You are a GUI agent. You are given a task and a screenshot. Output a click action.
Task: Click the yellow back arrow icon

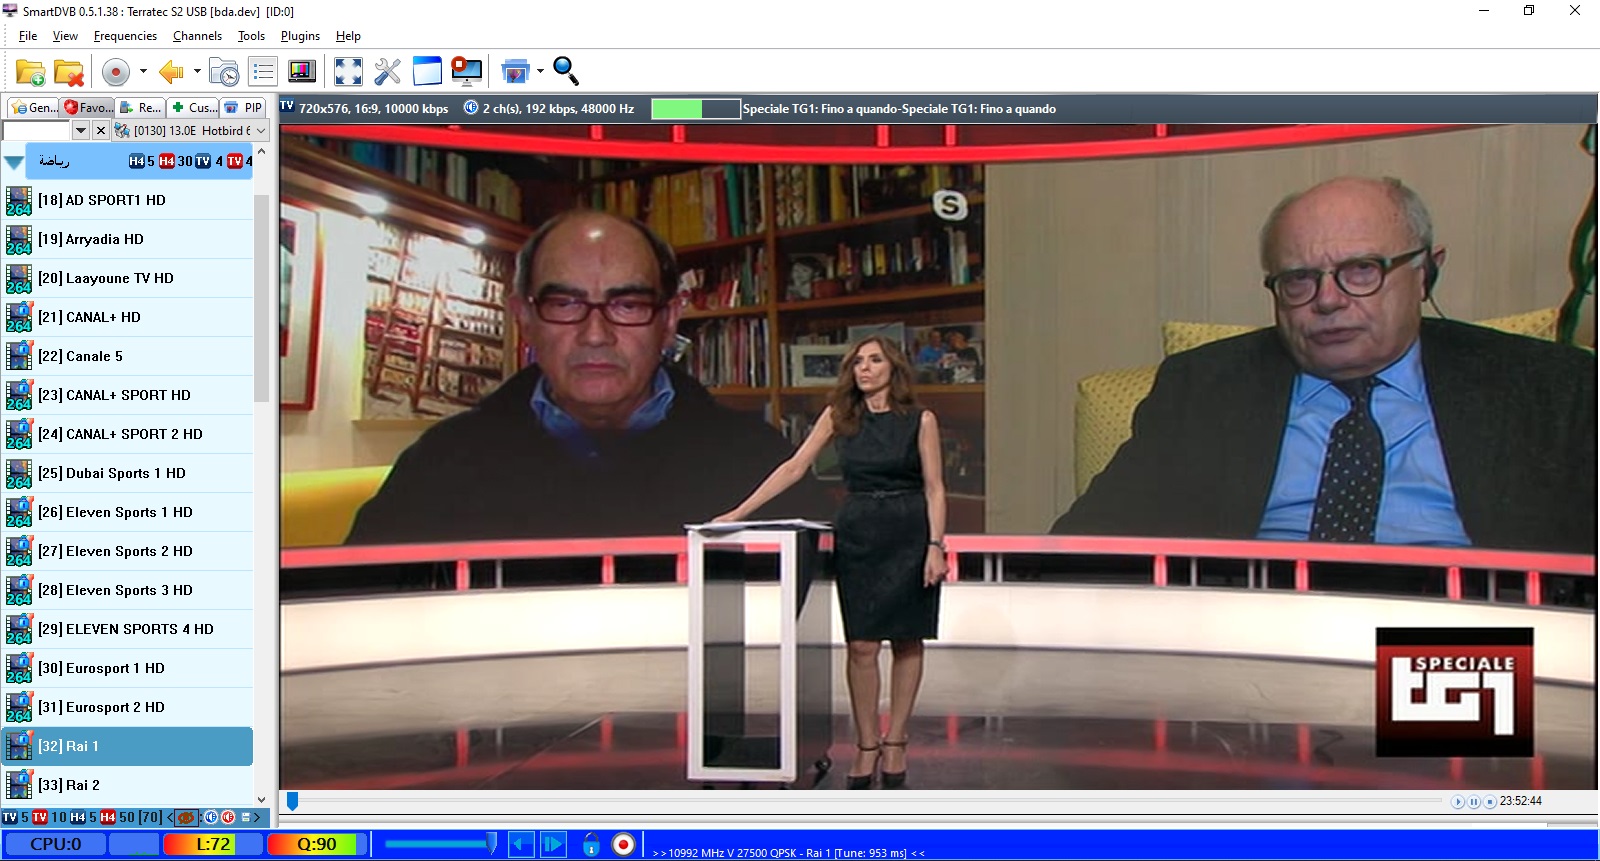[x=171, y=72]
